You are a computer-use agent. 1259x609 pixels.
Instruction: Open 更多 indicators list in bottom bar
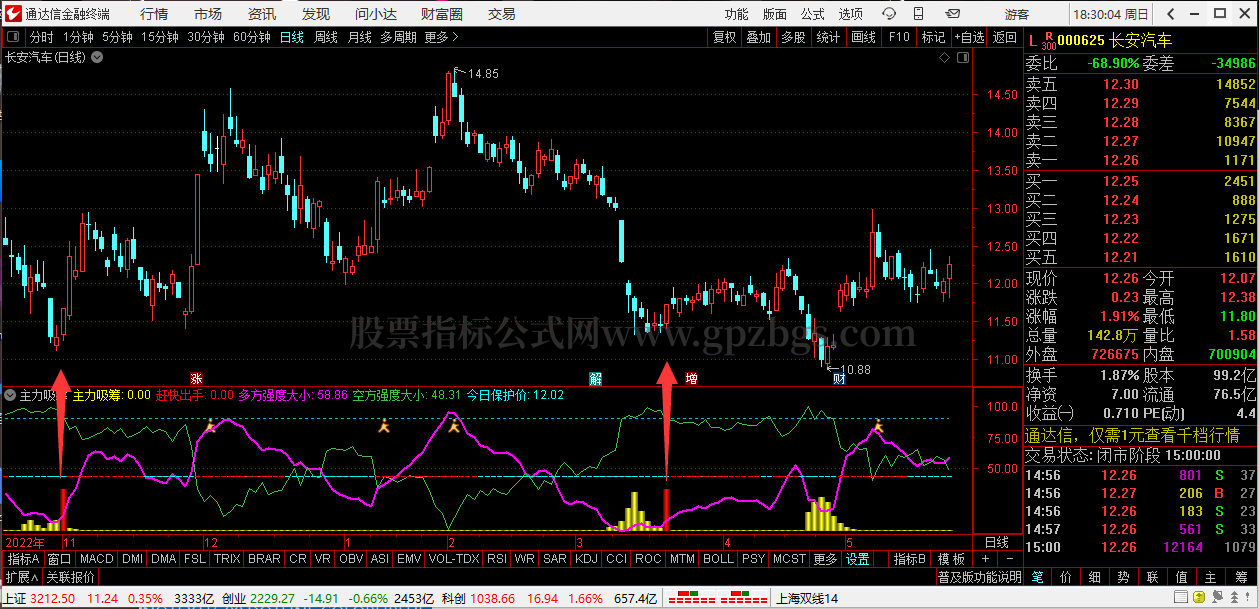(825, 559)
